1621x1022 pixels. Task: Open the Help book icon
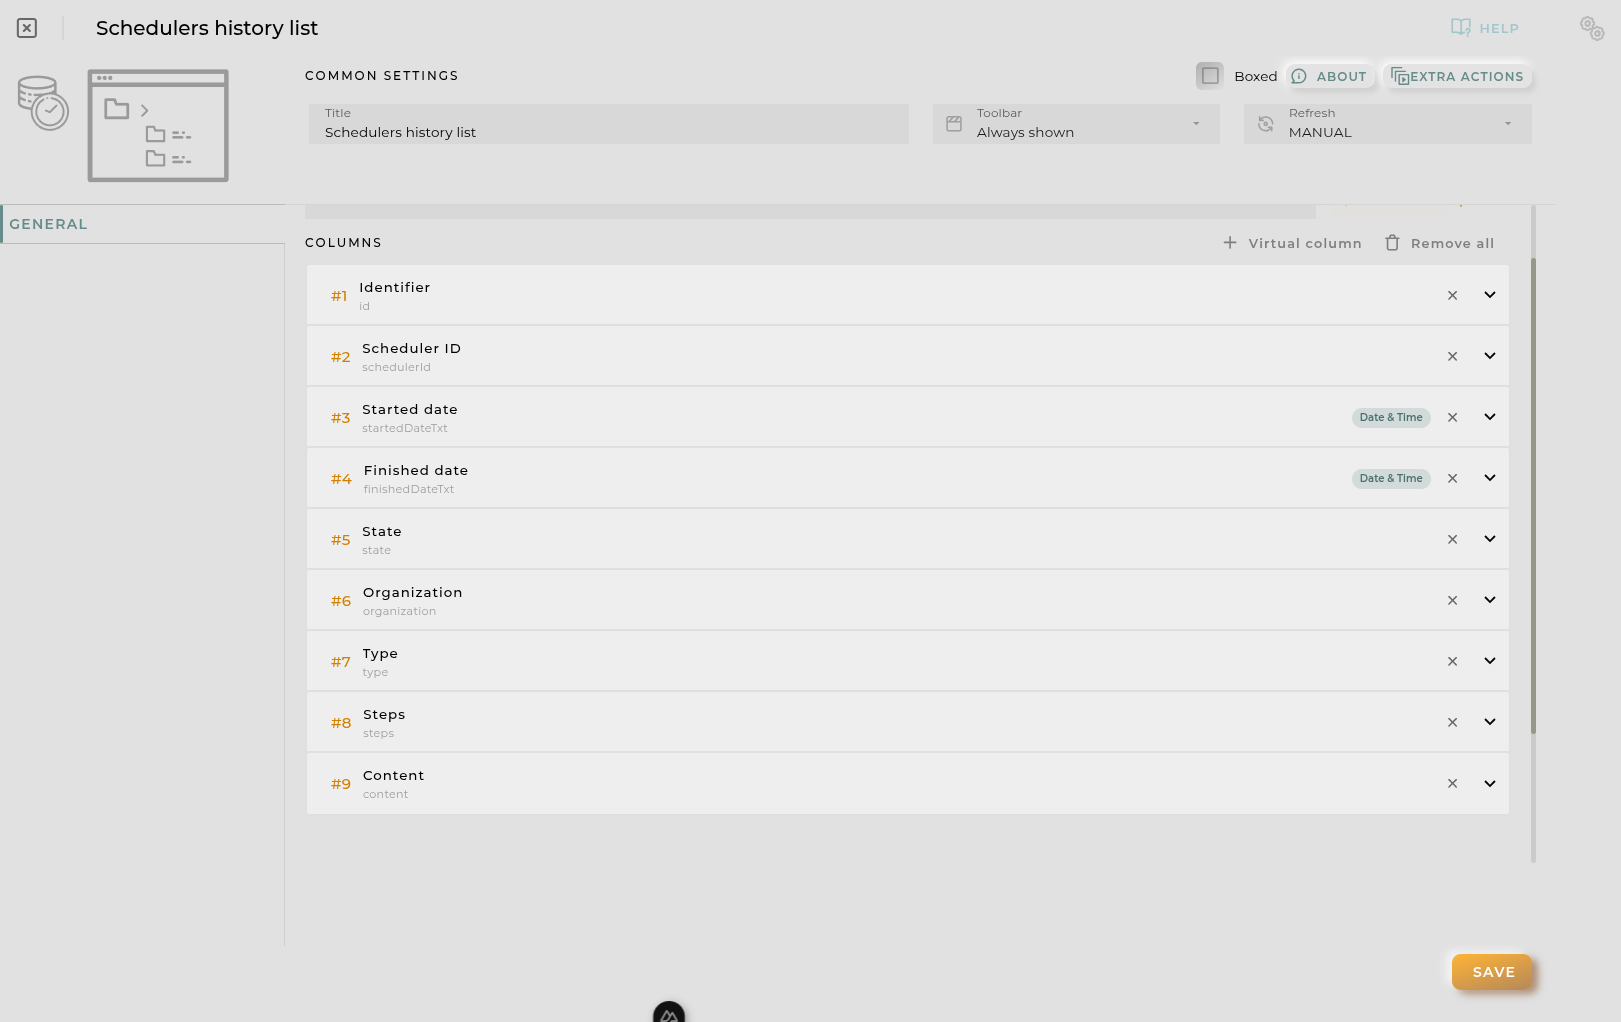(1461, 28)
